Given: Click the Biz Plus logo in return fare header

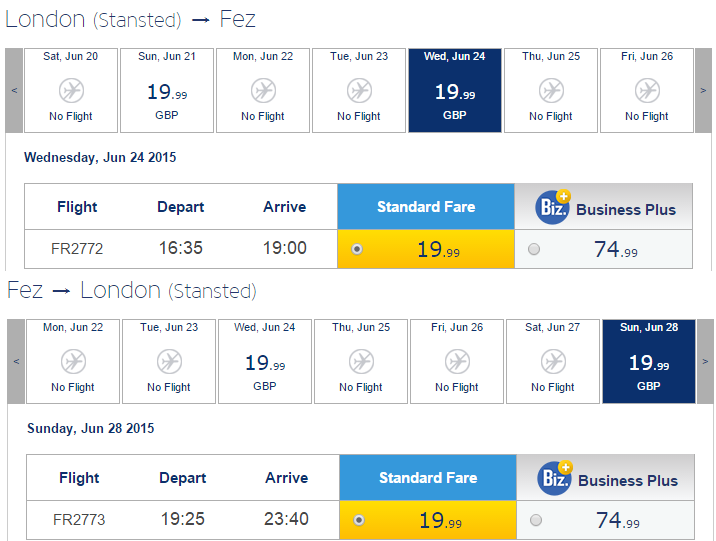Looking at the screenshot, I should pyautogui.click(x=555, y=478).
